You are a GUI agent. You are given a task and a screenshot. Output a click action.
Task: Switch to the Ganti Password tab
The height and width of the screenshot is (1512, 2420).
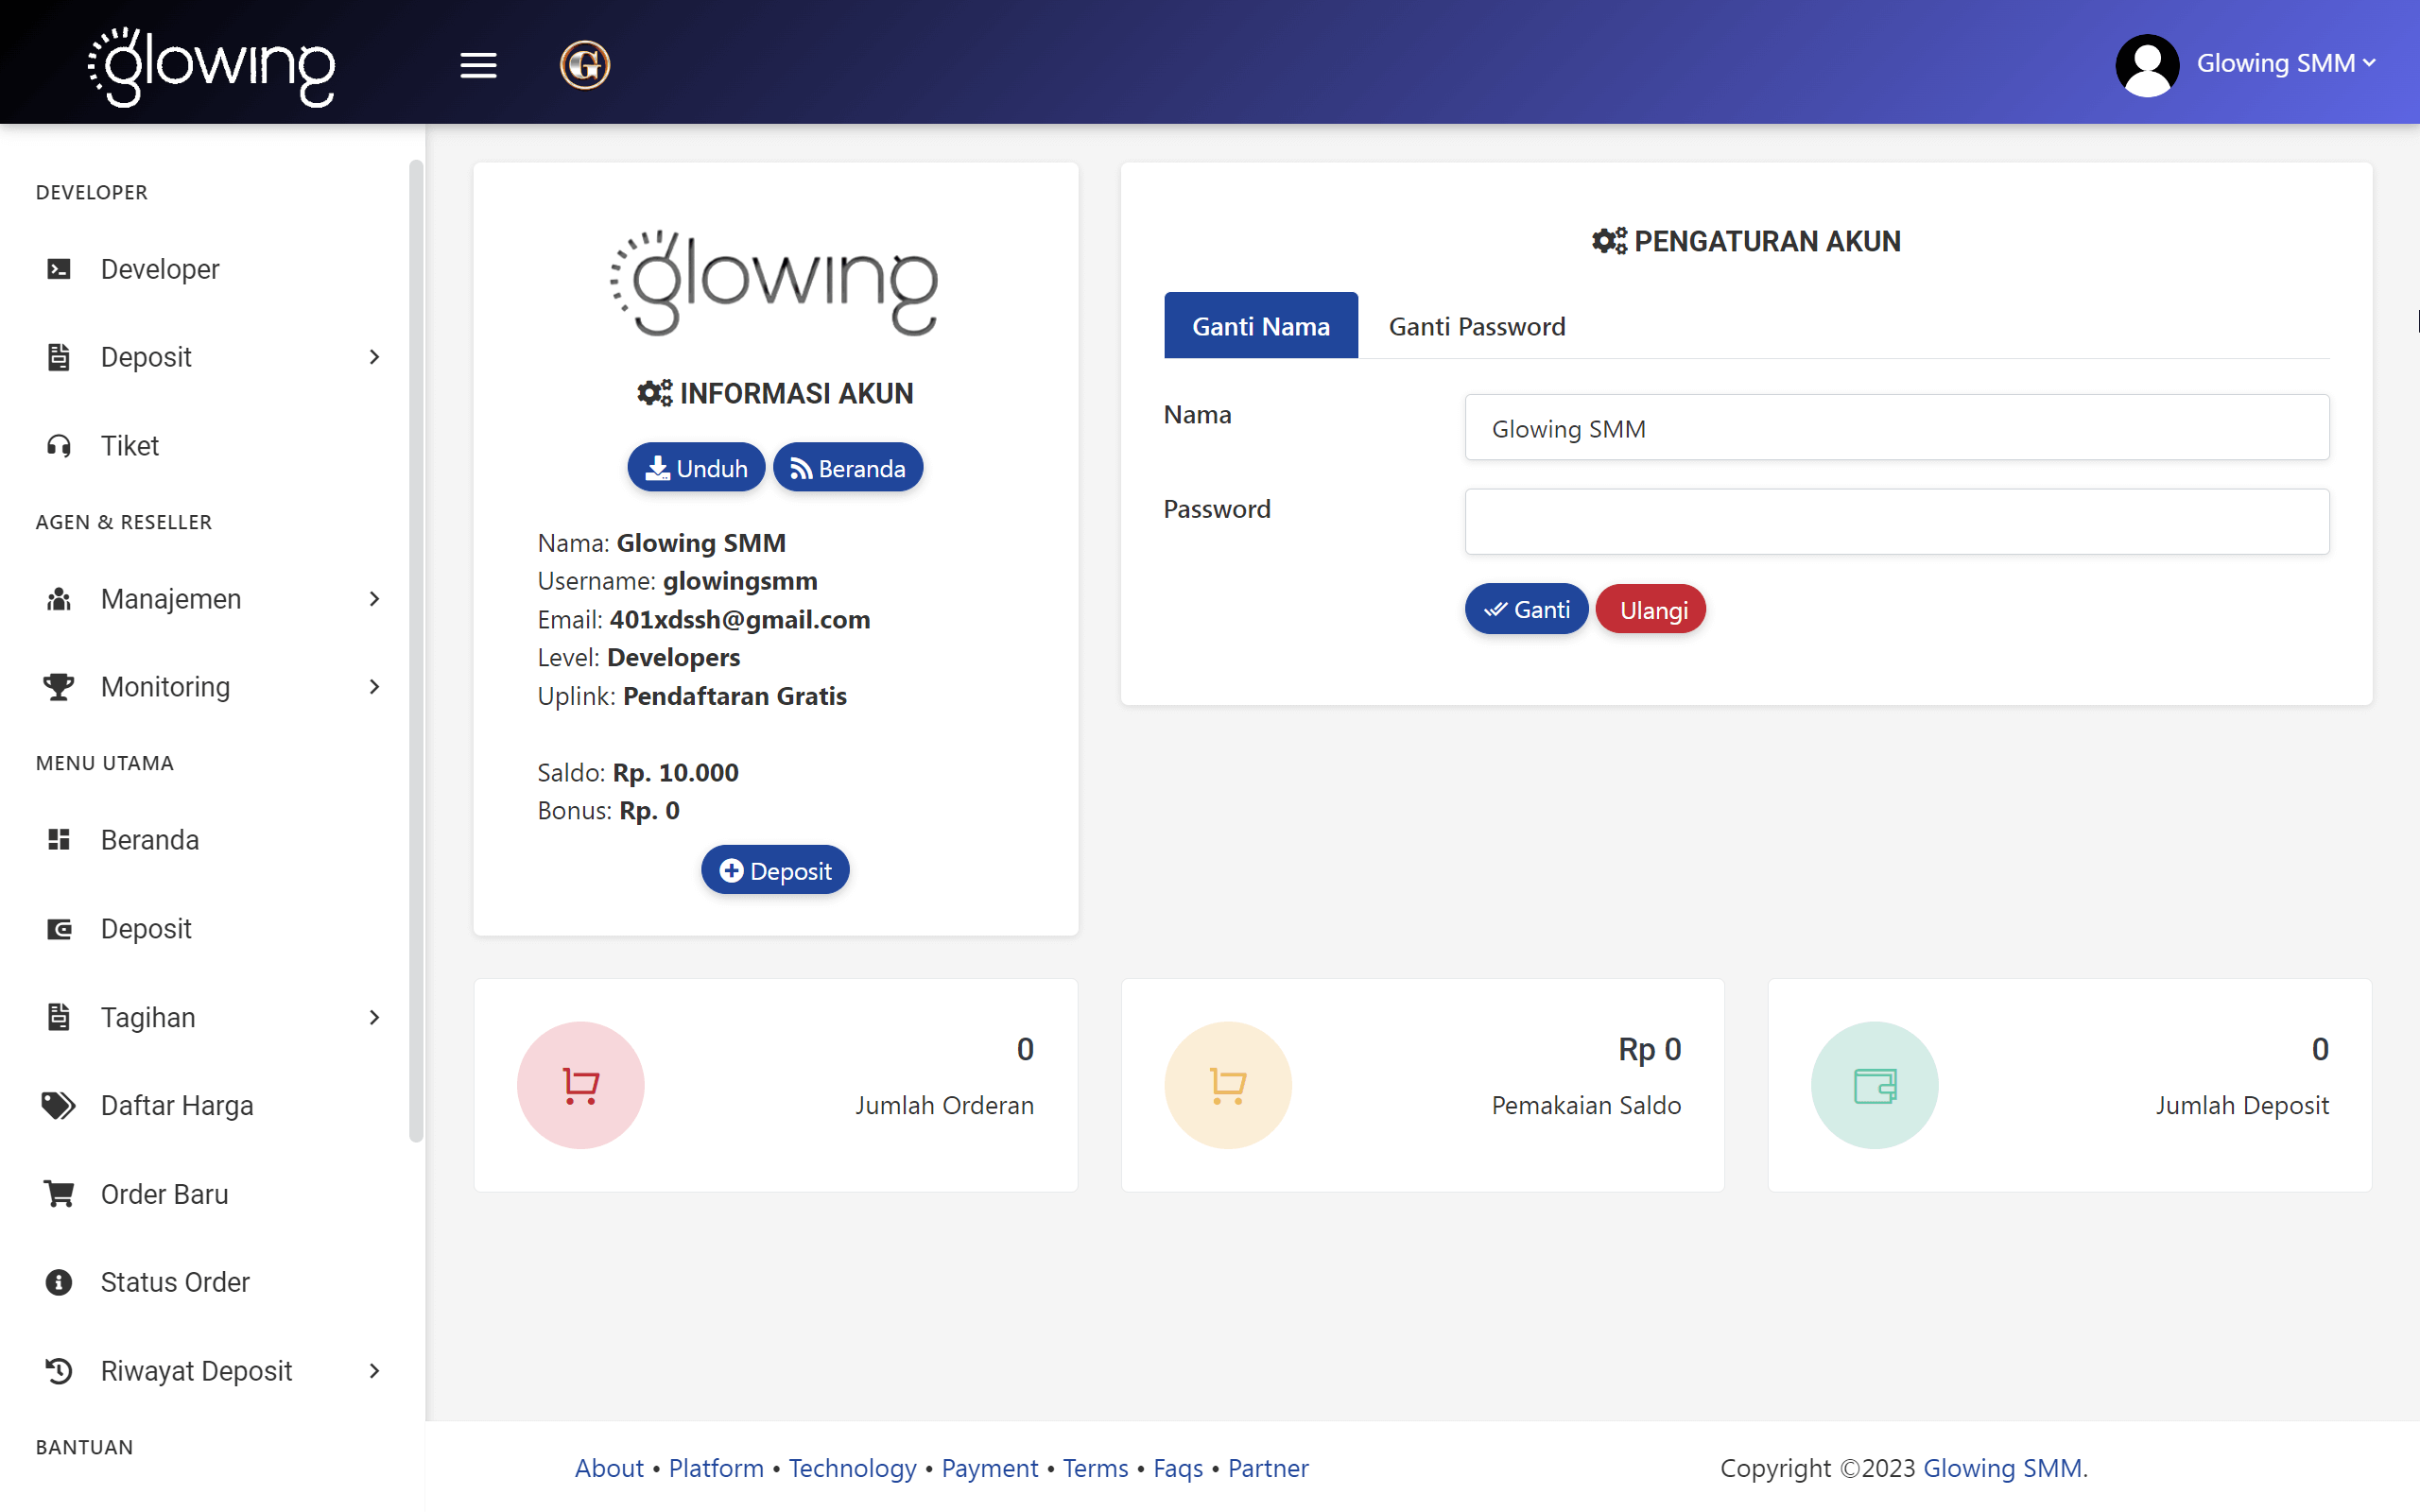click(1477, 325)
